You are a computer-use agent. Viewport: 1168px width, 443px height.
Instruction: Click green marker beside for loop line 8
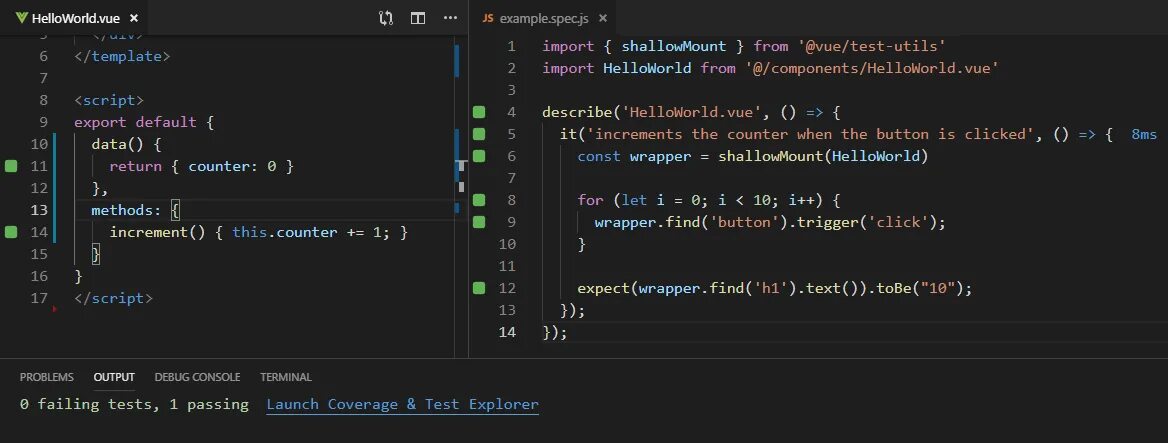478,200
